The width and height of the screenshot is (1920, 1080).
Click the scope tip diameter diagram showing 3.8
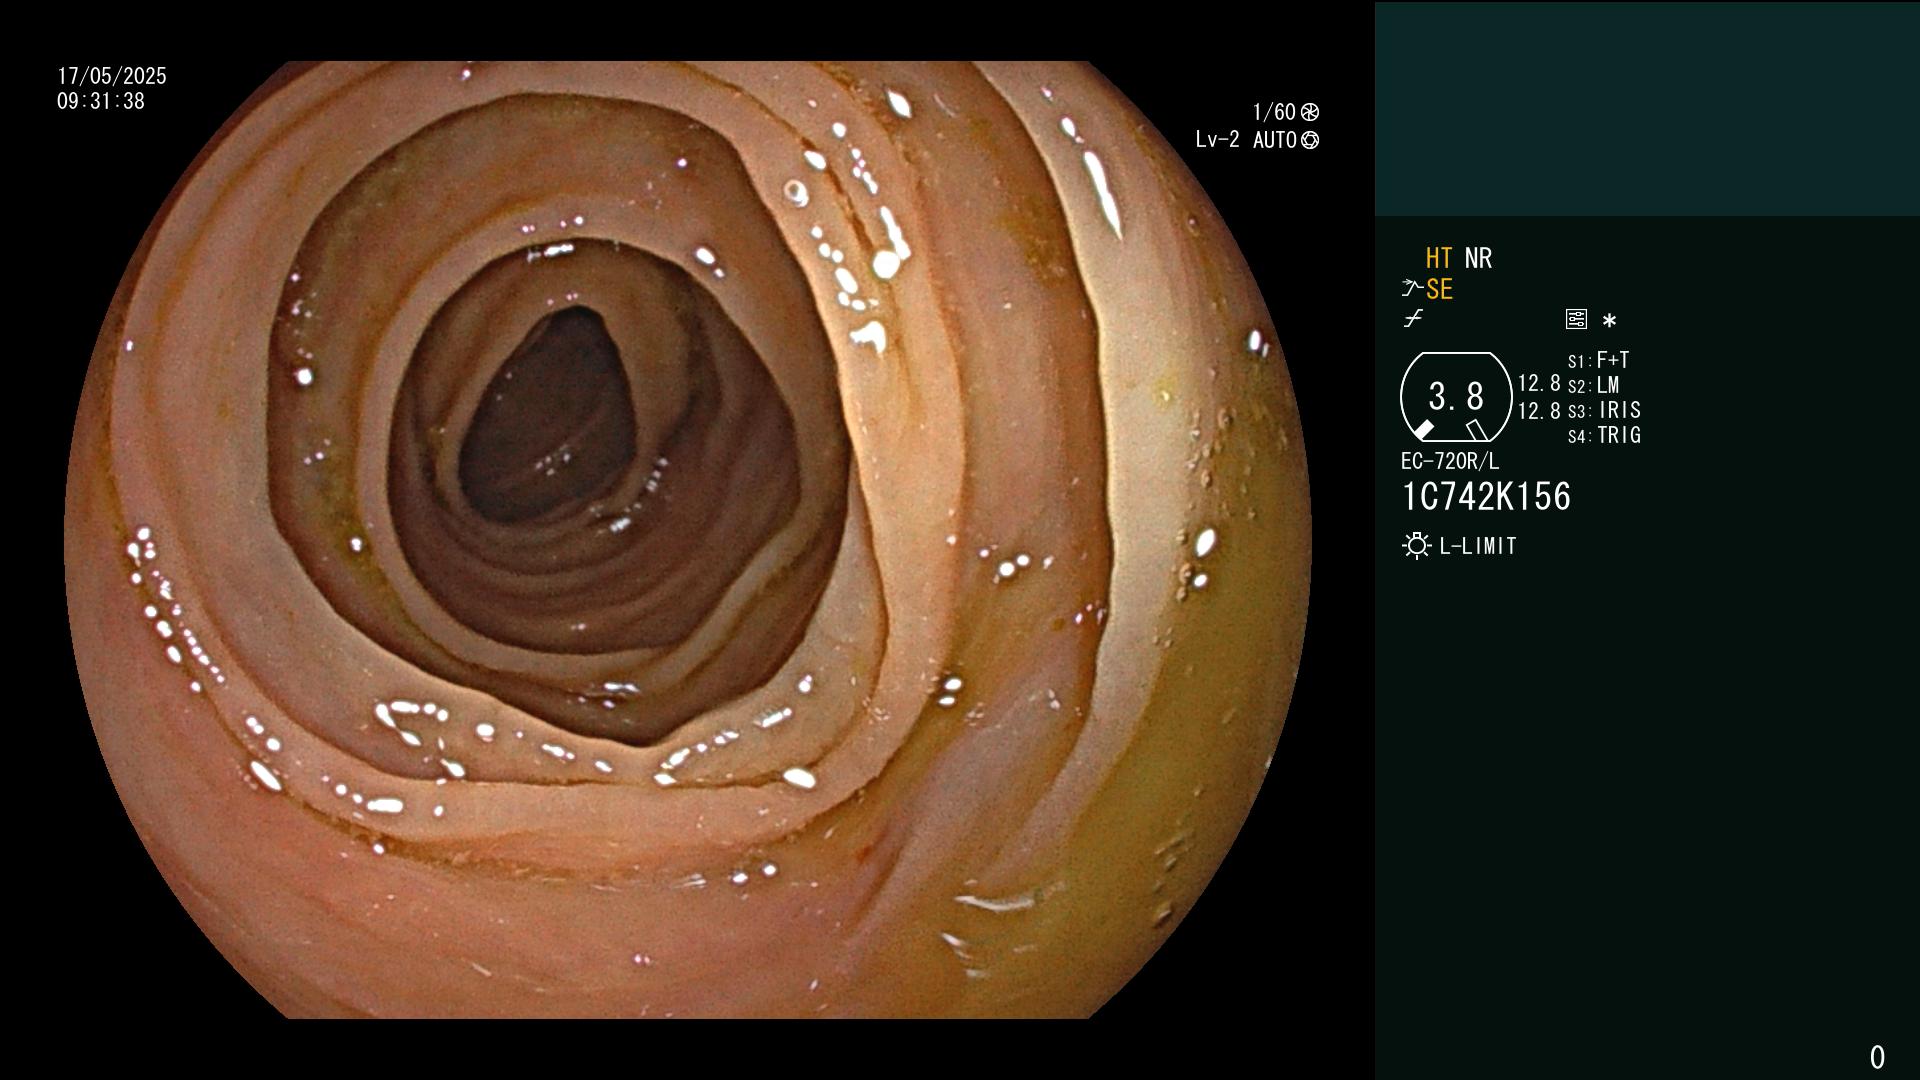point(1456,397)
